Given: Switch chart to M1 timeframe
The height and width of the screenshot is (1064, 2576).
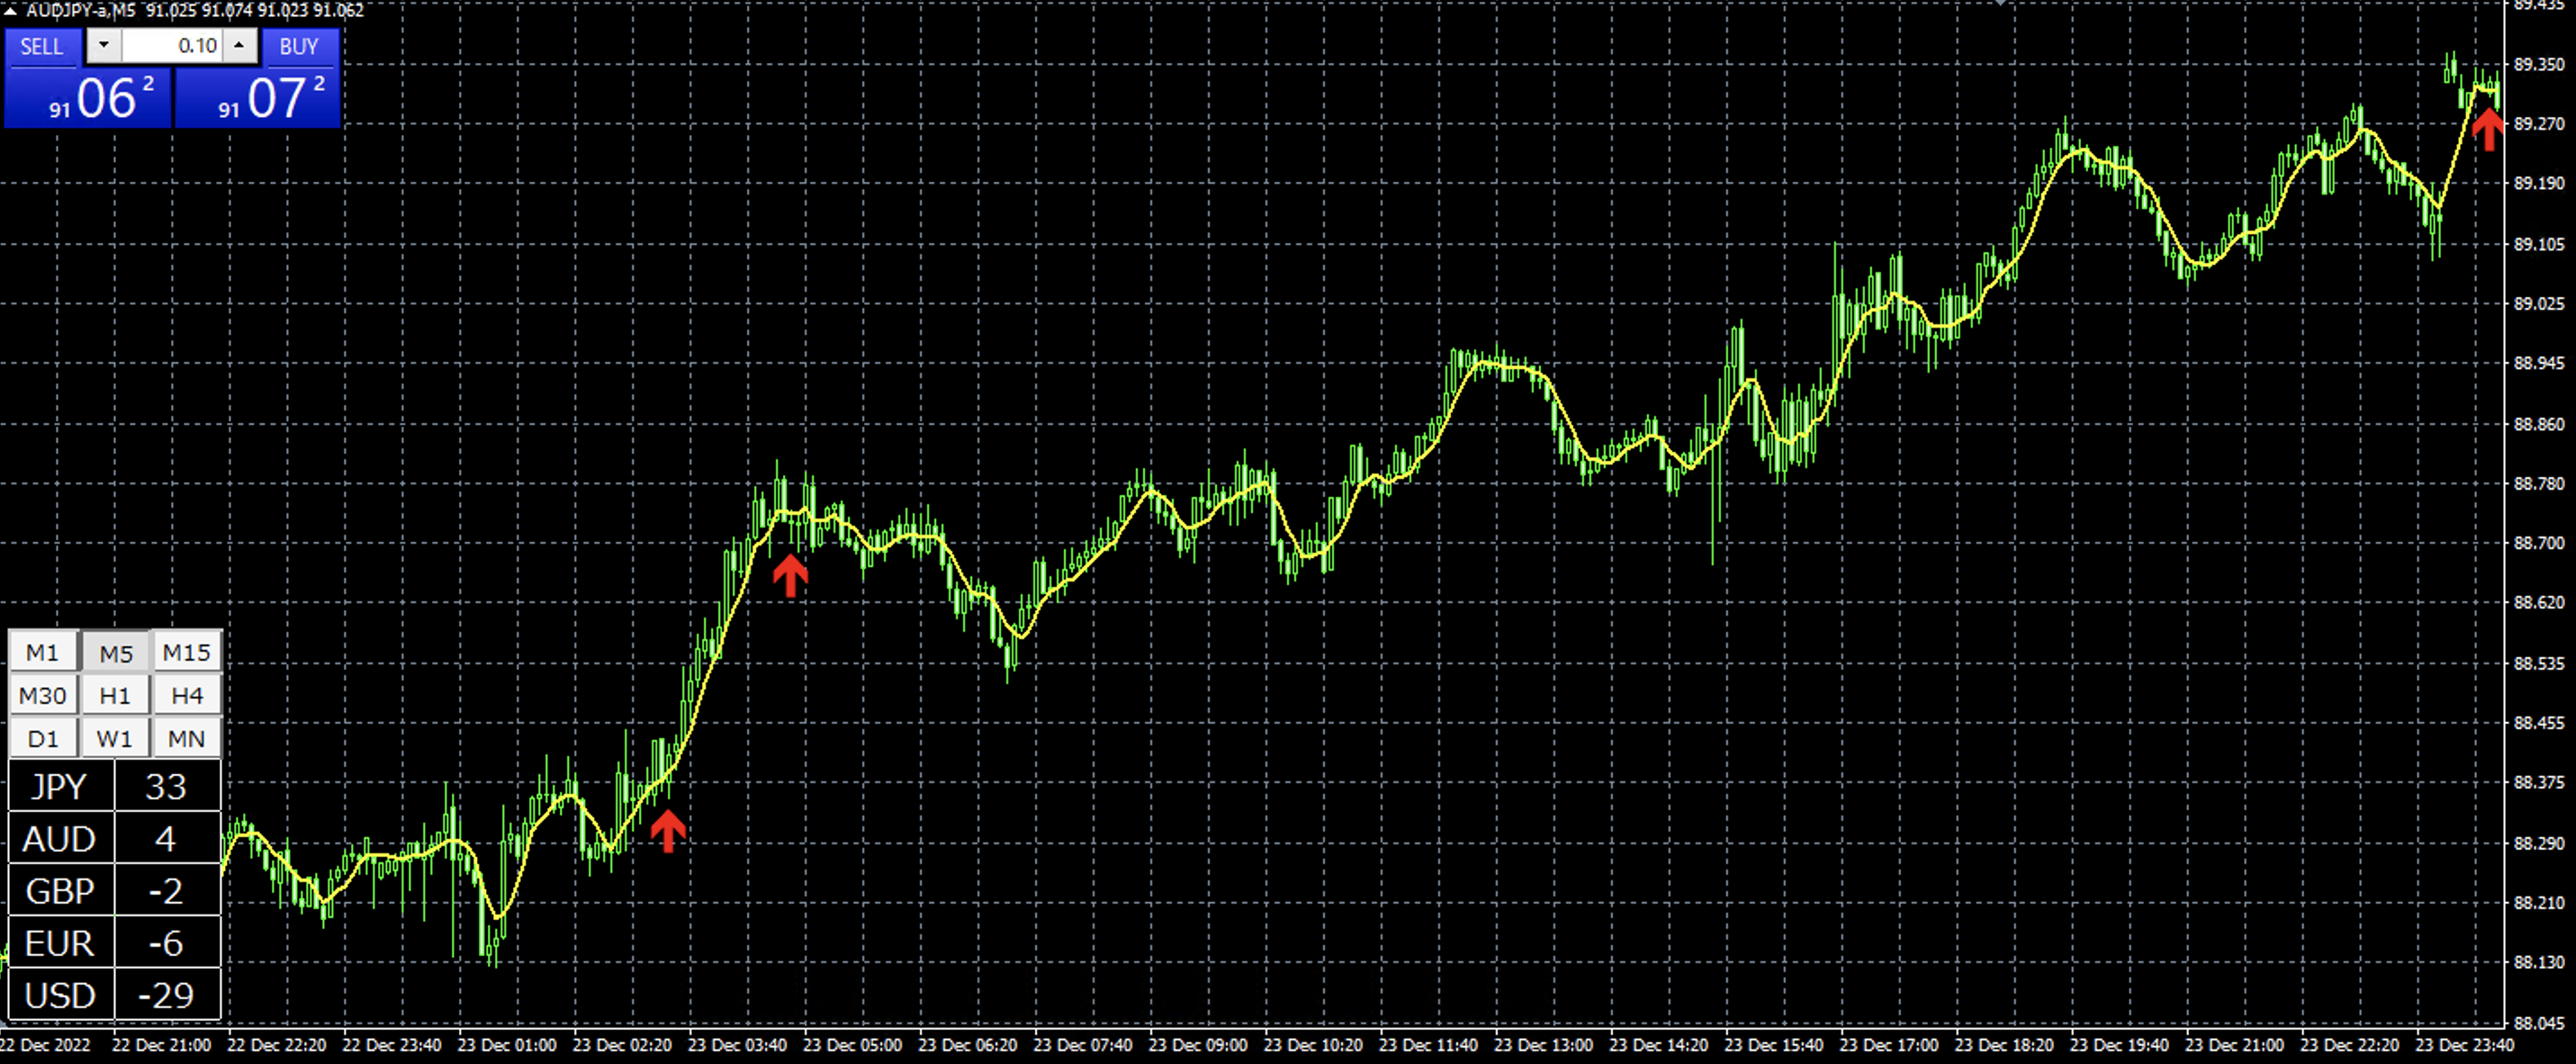Looking at the screenshot, I should pyautogui.click(x=42, y=653).
